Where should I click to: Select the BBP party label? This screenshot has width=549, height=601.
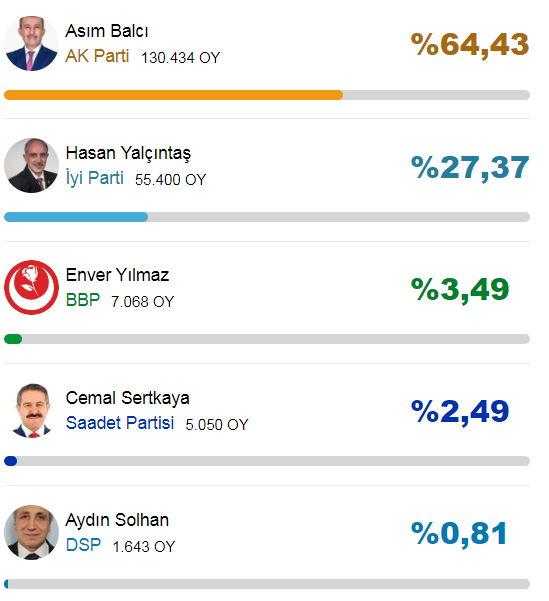(x=83, y=300)
